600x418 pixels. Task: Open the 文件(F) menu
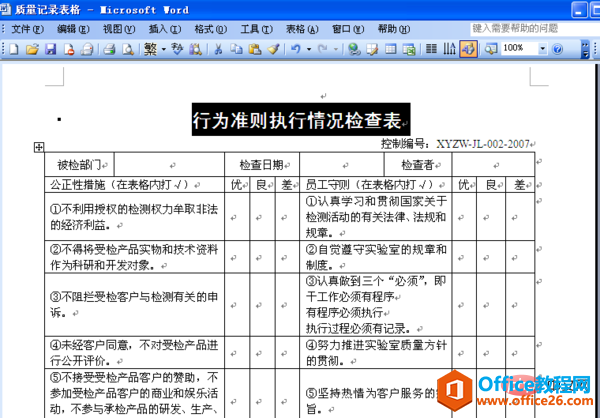click(x=27, y=29)
